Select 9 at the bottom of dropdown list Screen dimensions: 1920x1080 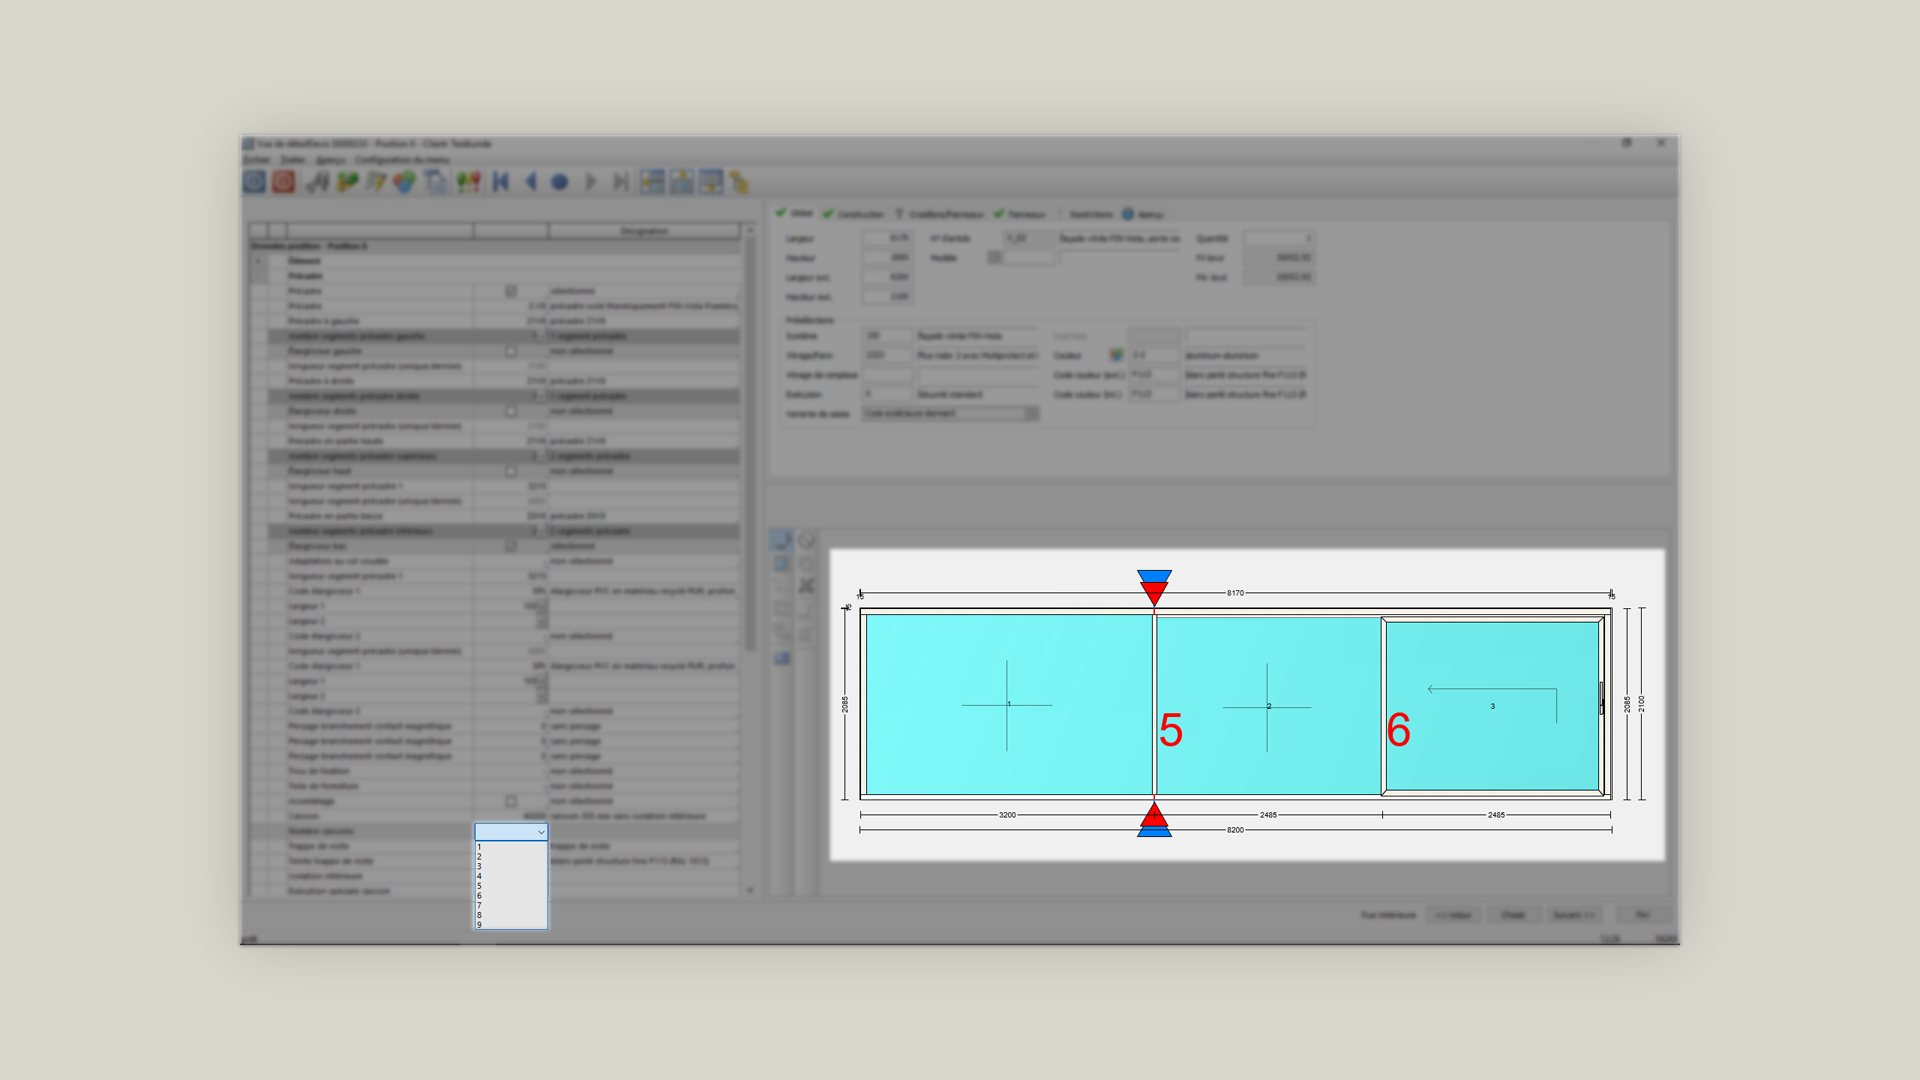(510, 924)
